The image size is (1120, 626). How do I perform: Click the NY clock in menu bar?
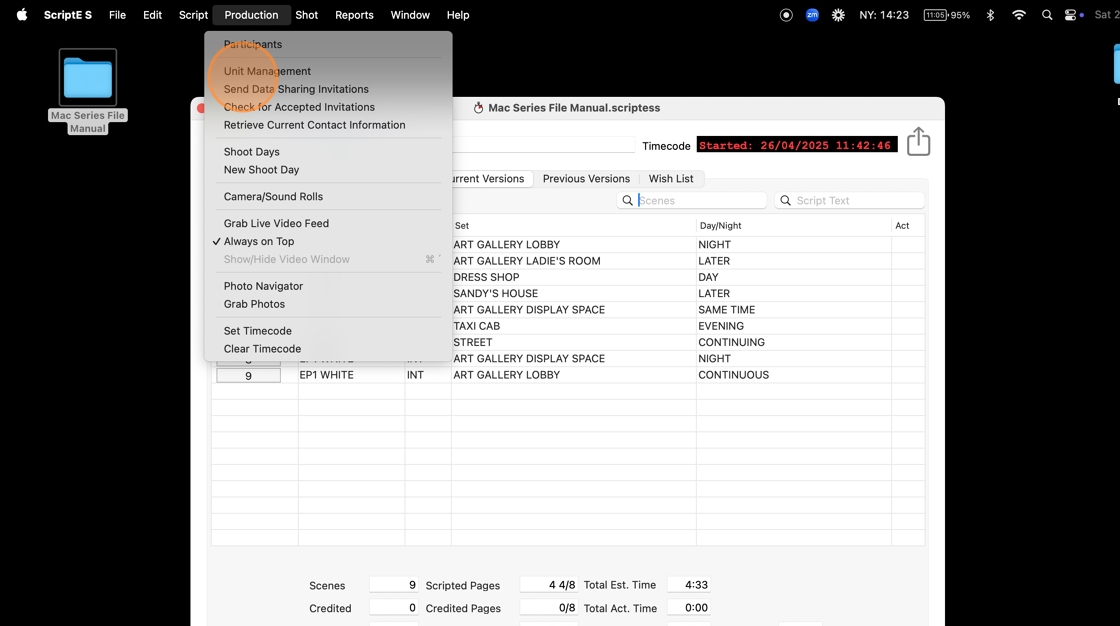884,15
